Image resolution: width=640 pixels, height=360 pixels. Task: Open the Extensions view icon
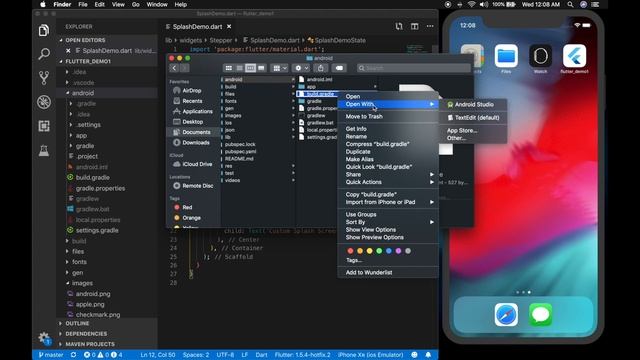pyautogui.click(x=44, y=126)
